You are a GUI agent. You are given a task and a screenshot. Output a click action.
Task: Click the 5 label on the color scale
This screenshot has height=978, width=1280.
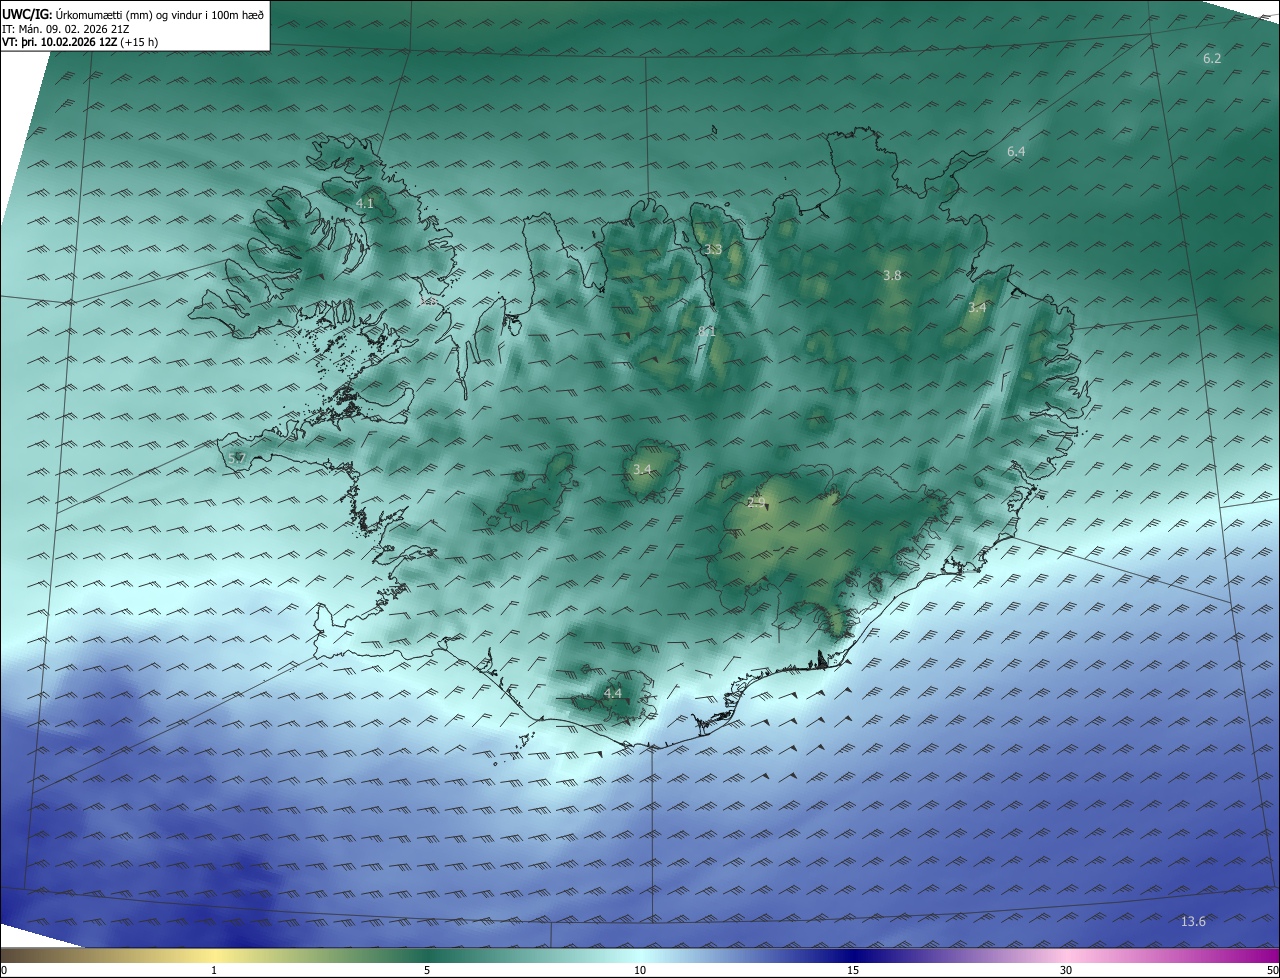427,970
